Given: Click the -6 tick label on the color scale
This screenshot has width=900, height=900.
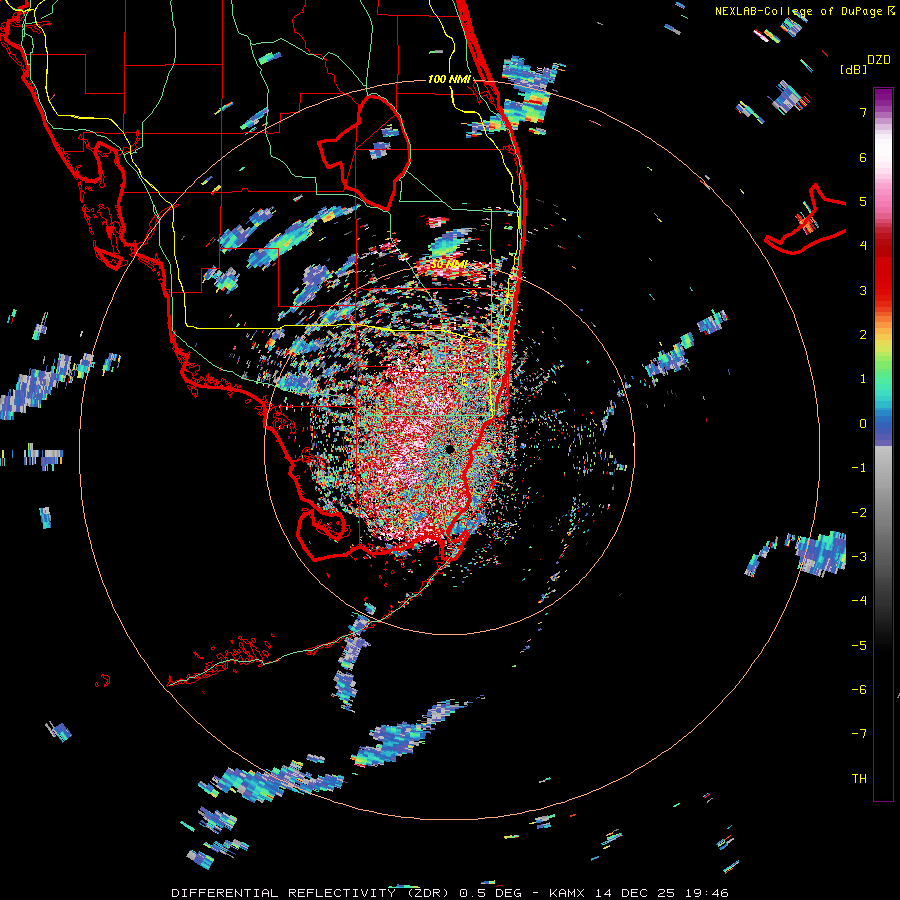Looking at the screenshot, I should [x=859, y=689].
